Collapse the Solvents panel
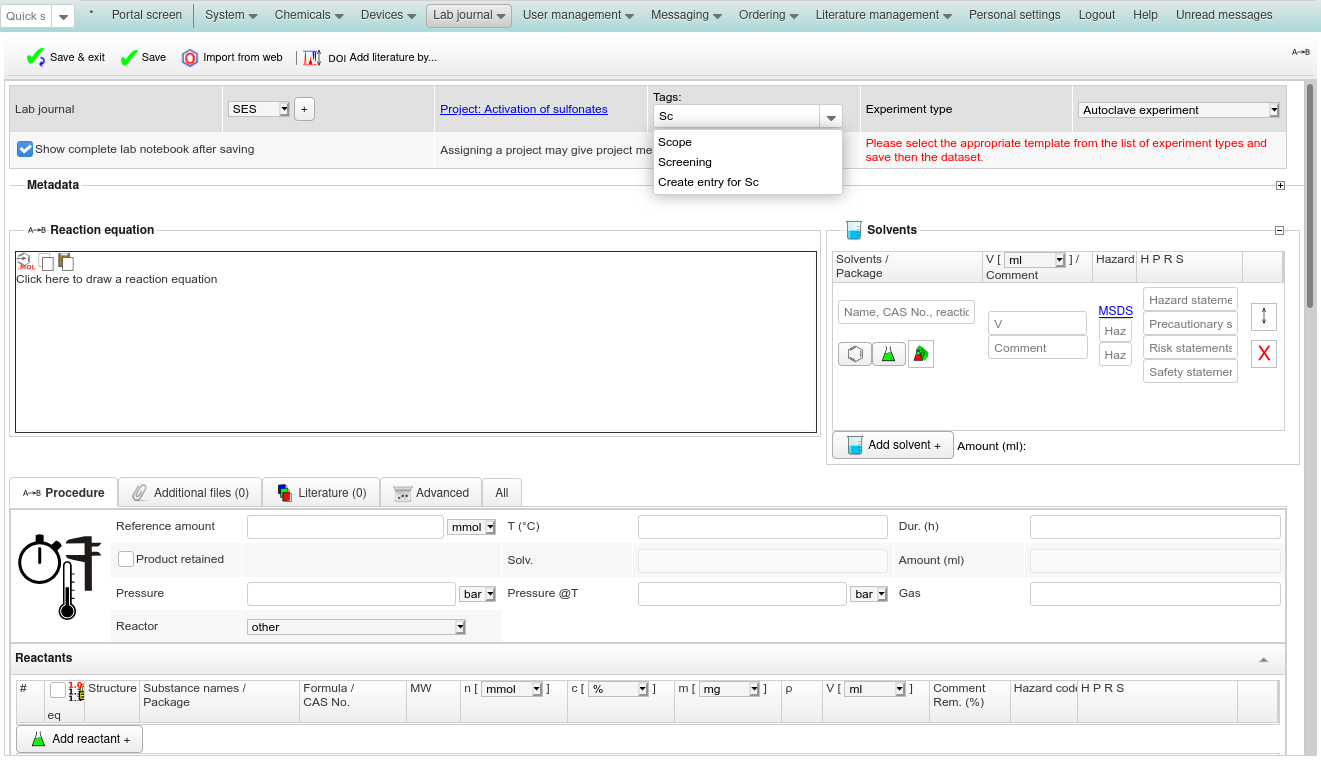The height and width of the screenshot is (760, 1321). coord(1279,230)
